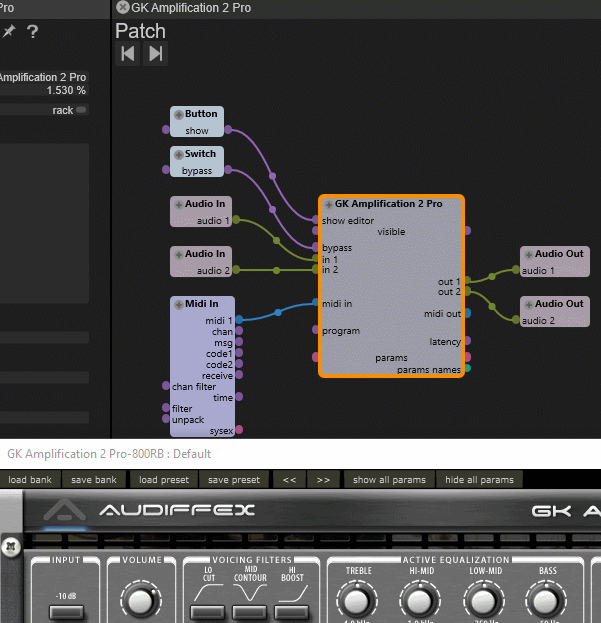Click the Midi In sysex output pin
Screen dimensions: 601x623
239,430
